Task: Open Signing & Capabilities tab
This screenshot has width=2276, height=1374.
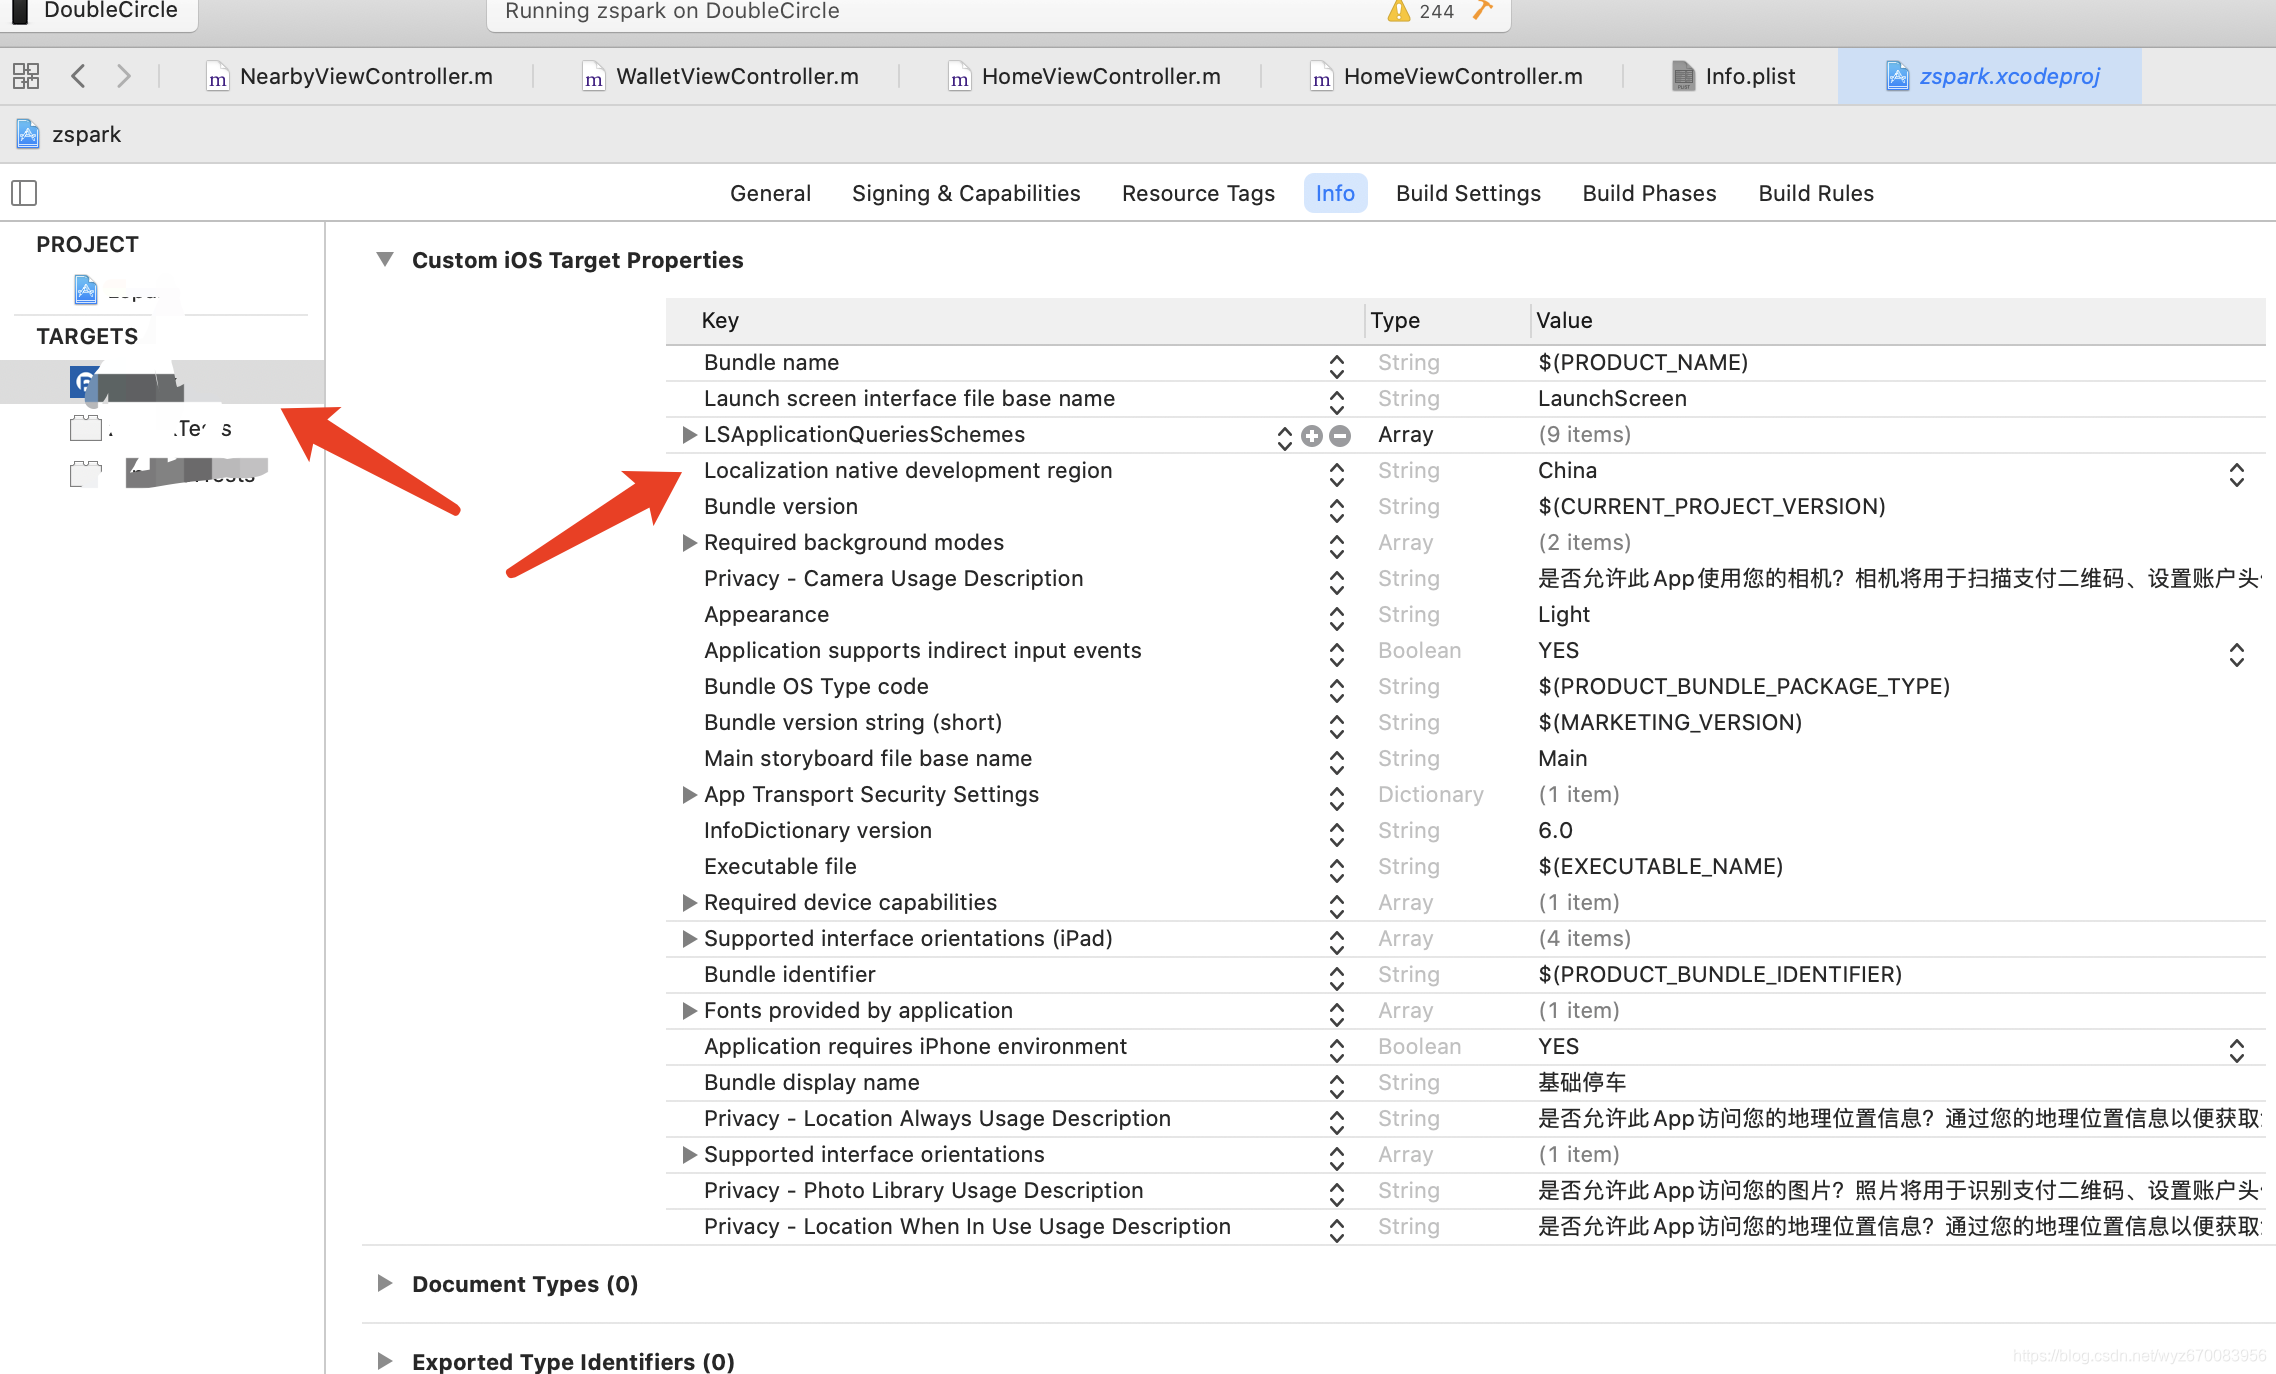Action: [965, 193]
